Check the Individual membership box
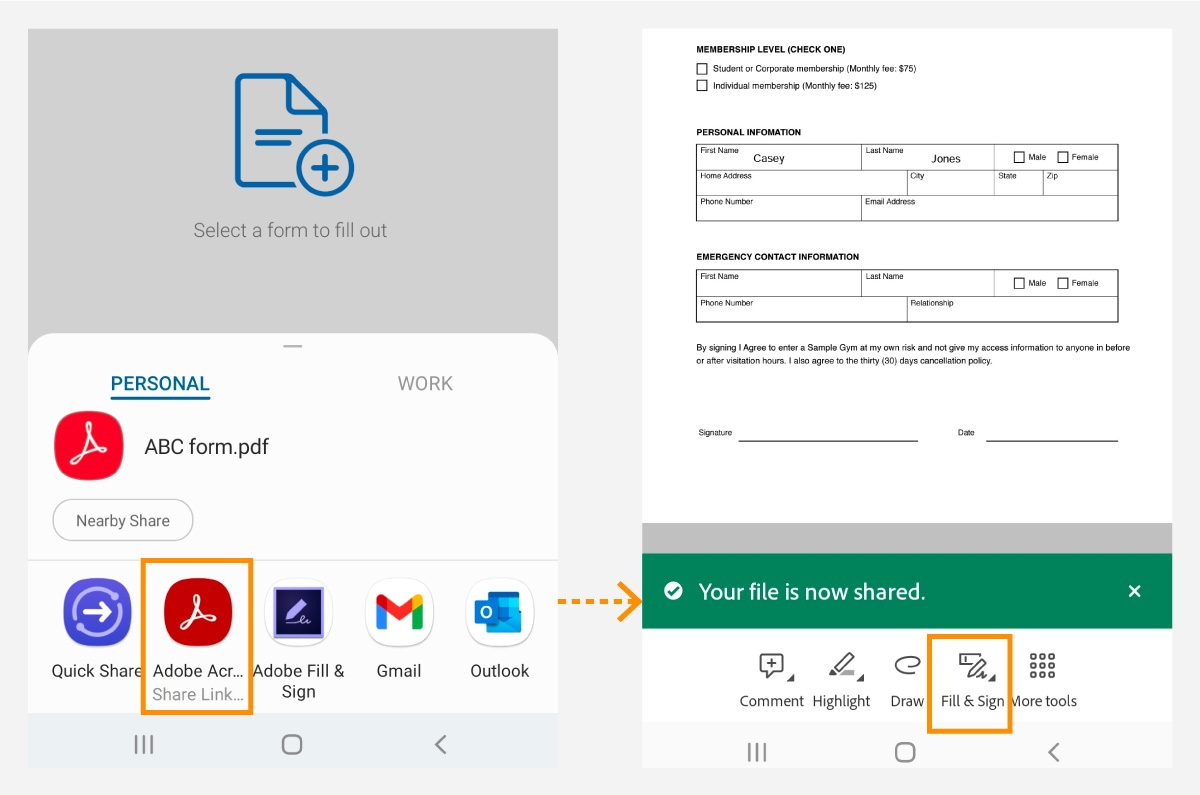The width and height of the screenshot is (1200, 795). point(702,85)
